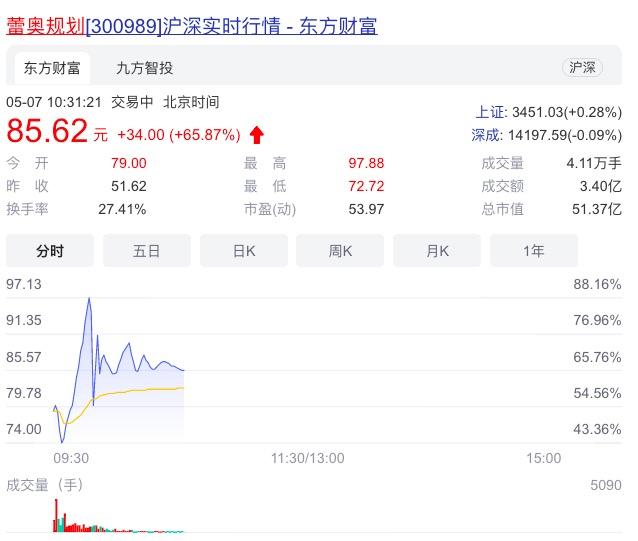The image size is (638, 541).
Task: Click the 成交量（手） volume chart label
Action: [x=45, y=485]
